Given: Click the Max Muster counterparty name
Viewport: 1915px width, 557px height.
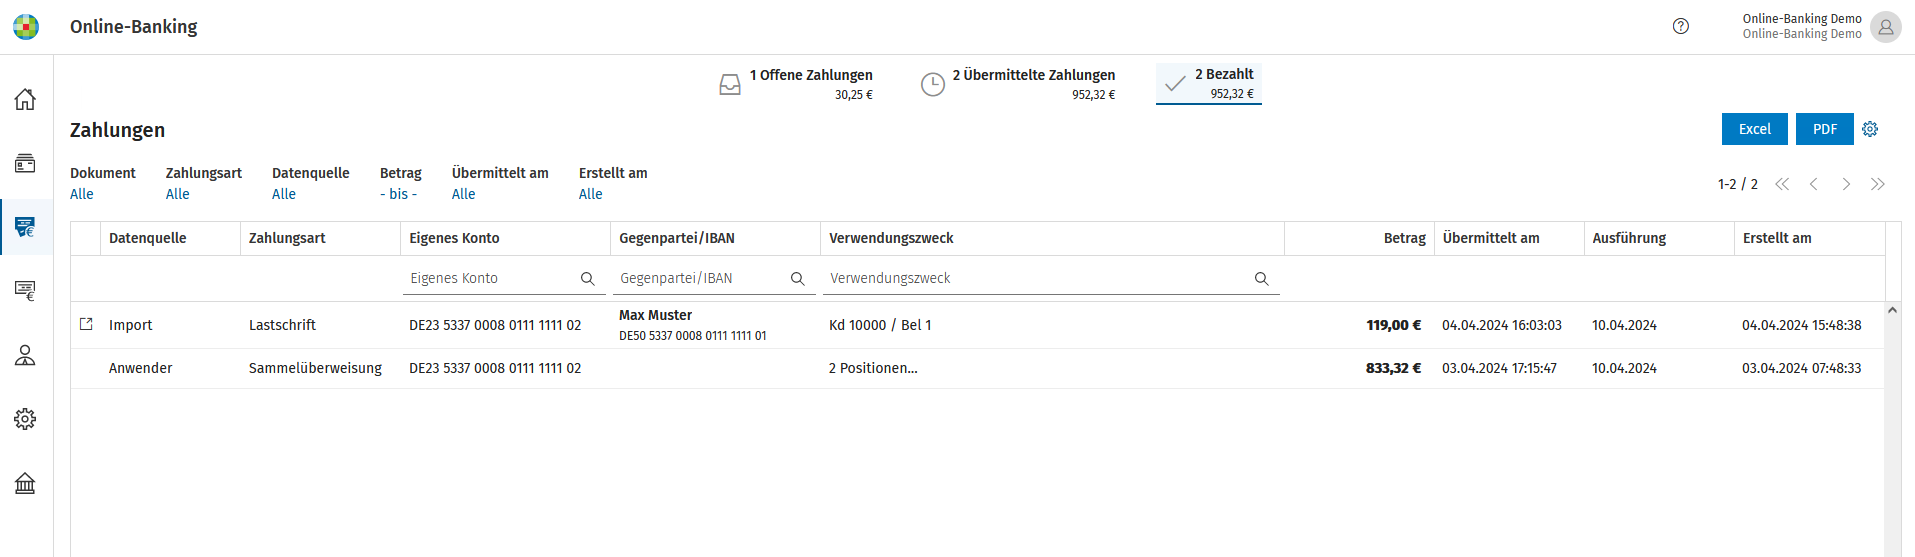Looking at the screenshot, I should click(x=655, y=315).
